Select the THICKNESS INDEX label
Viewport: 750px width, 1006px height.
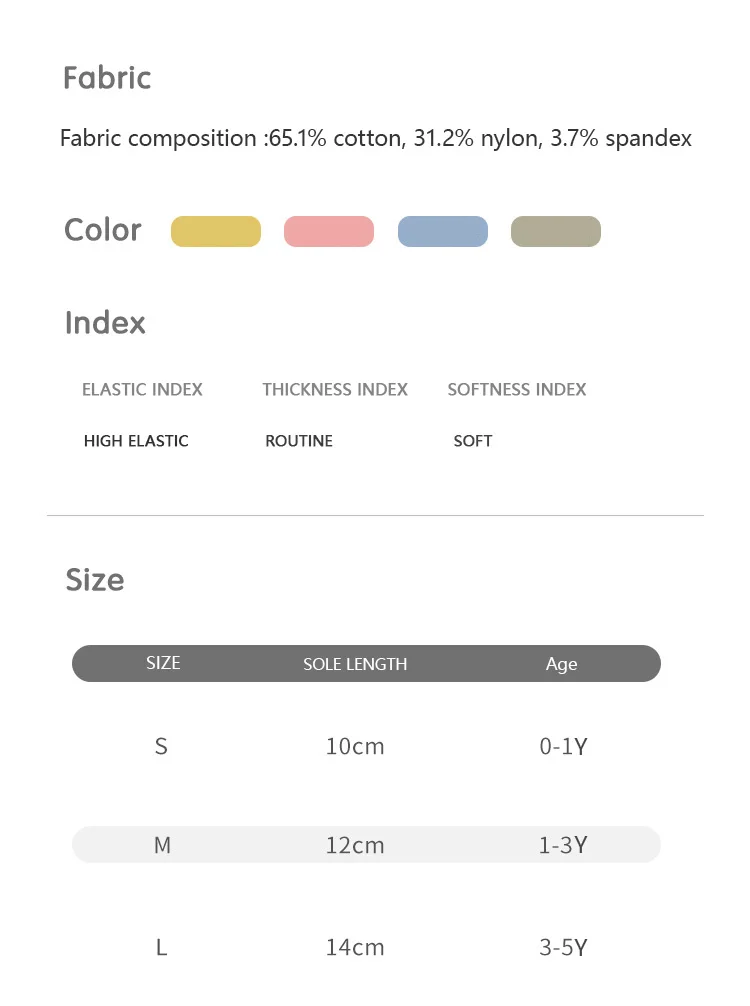[335, 390]
